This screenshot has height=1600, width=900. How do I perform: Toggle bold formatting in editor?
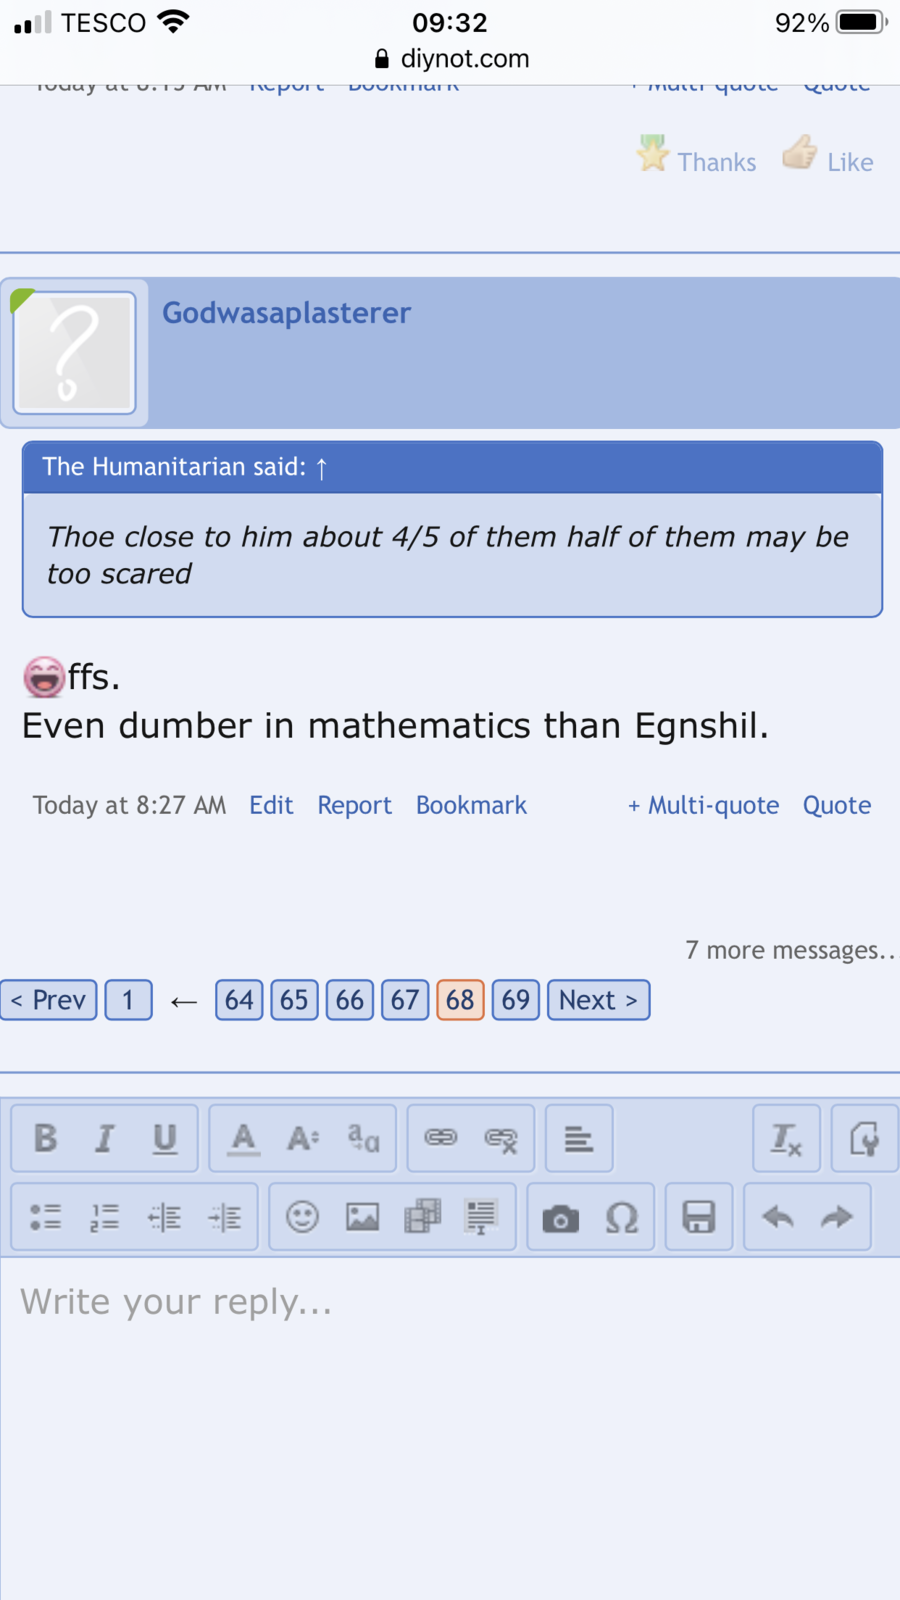(x=45, y=1138)
